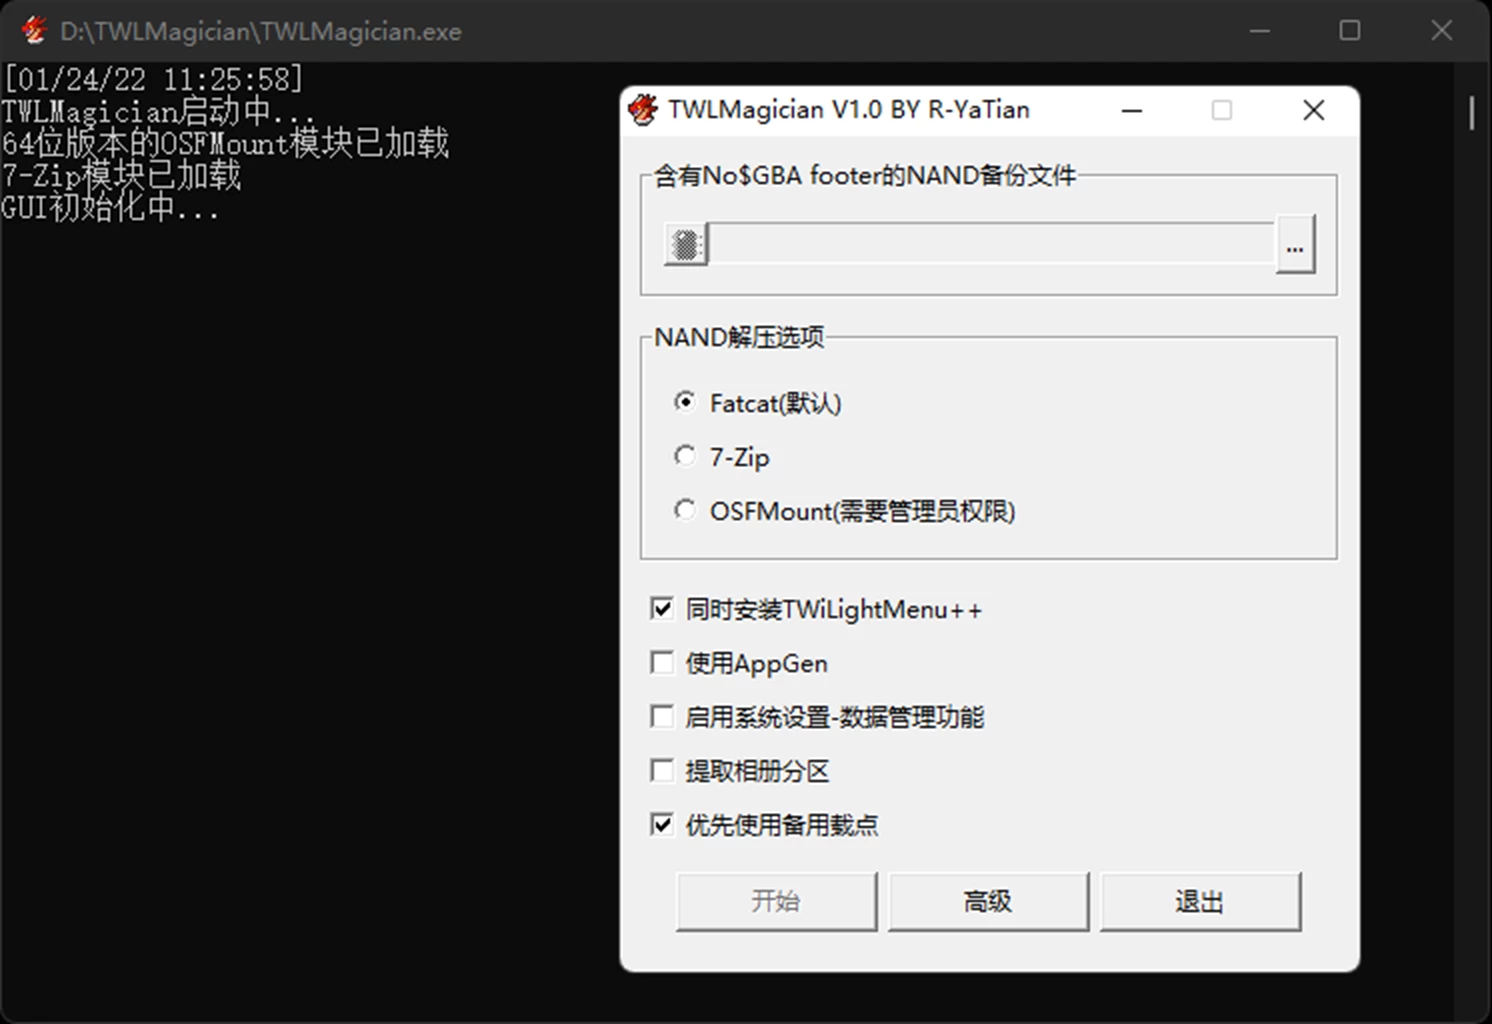Image resolution: width=1492 pixels, height=1024 pixels.
Task: Minimize the console window TWLMagician.exe
Action: [1260, 31]
